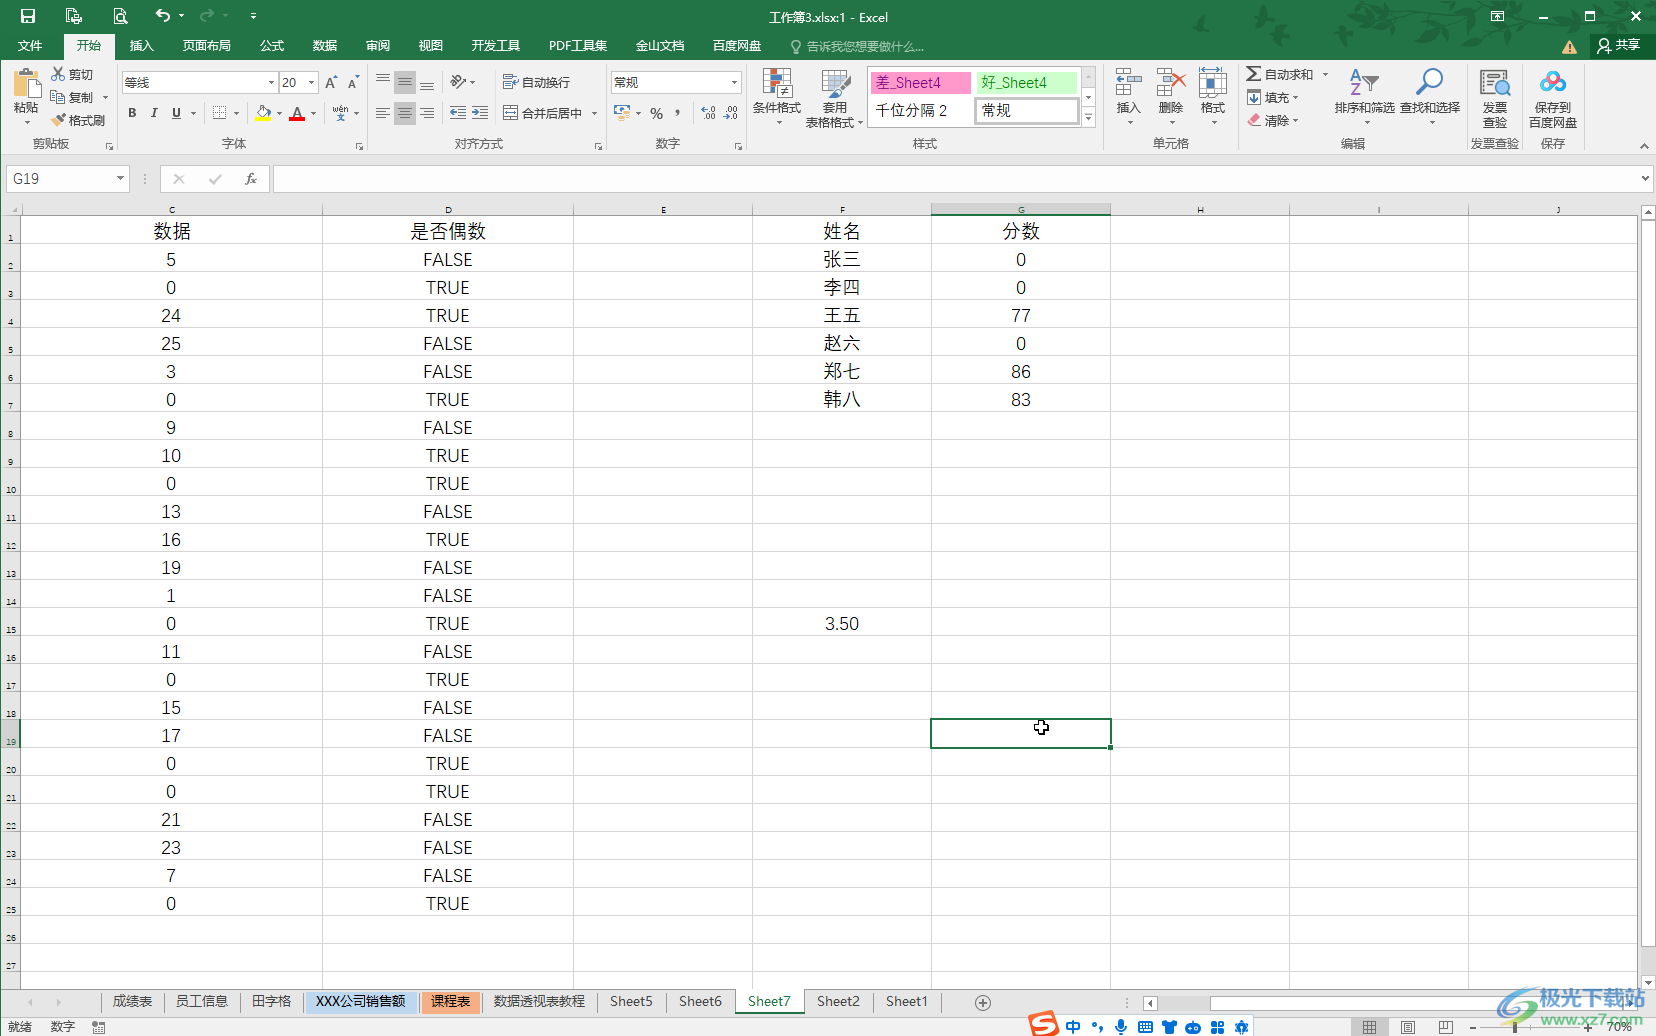1656x1036 pixels.
Task: Click the Sogou input method icon
Action: coord(1044,1024)
